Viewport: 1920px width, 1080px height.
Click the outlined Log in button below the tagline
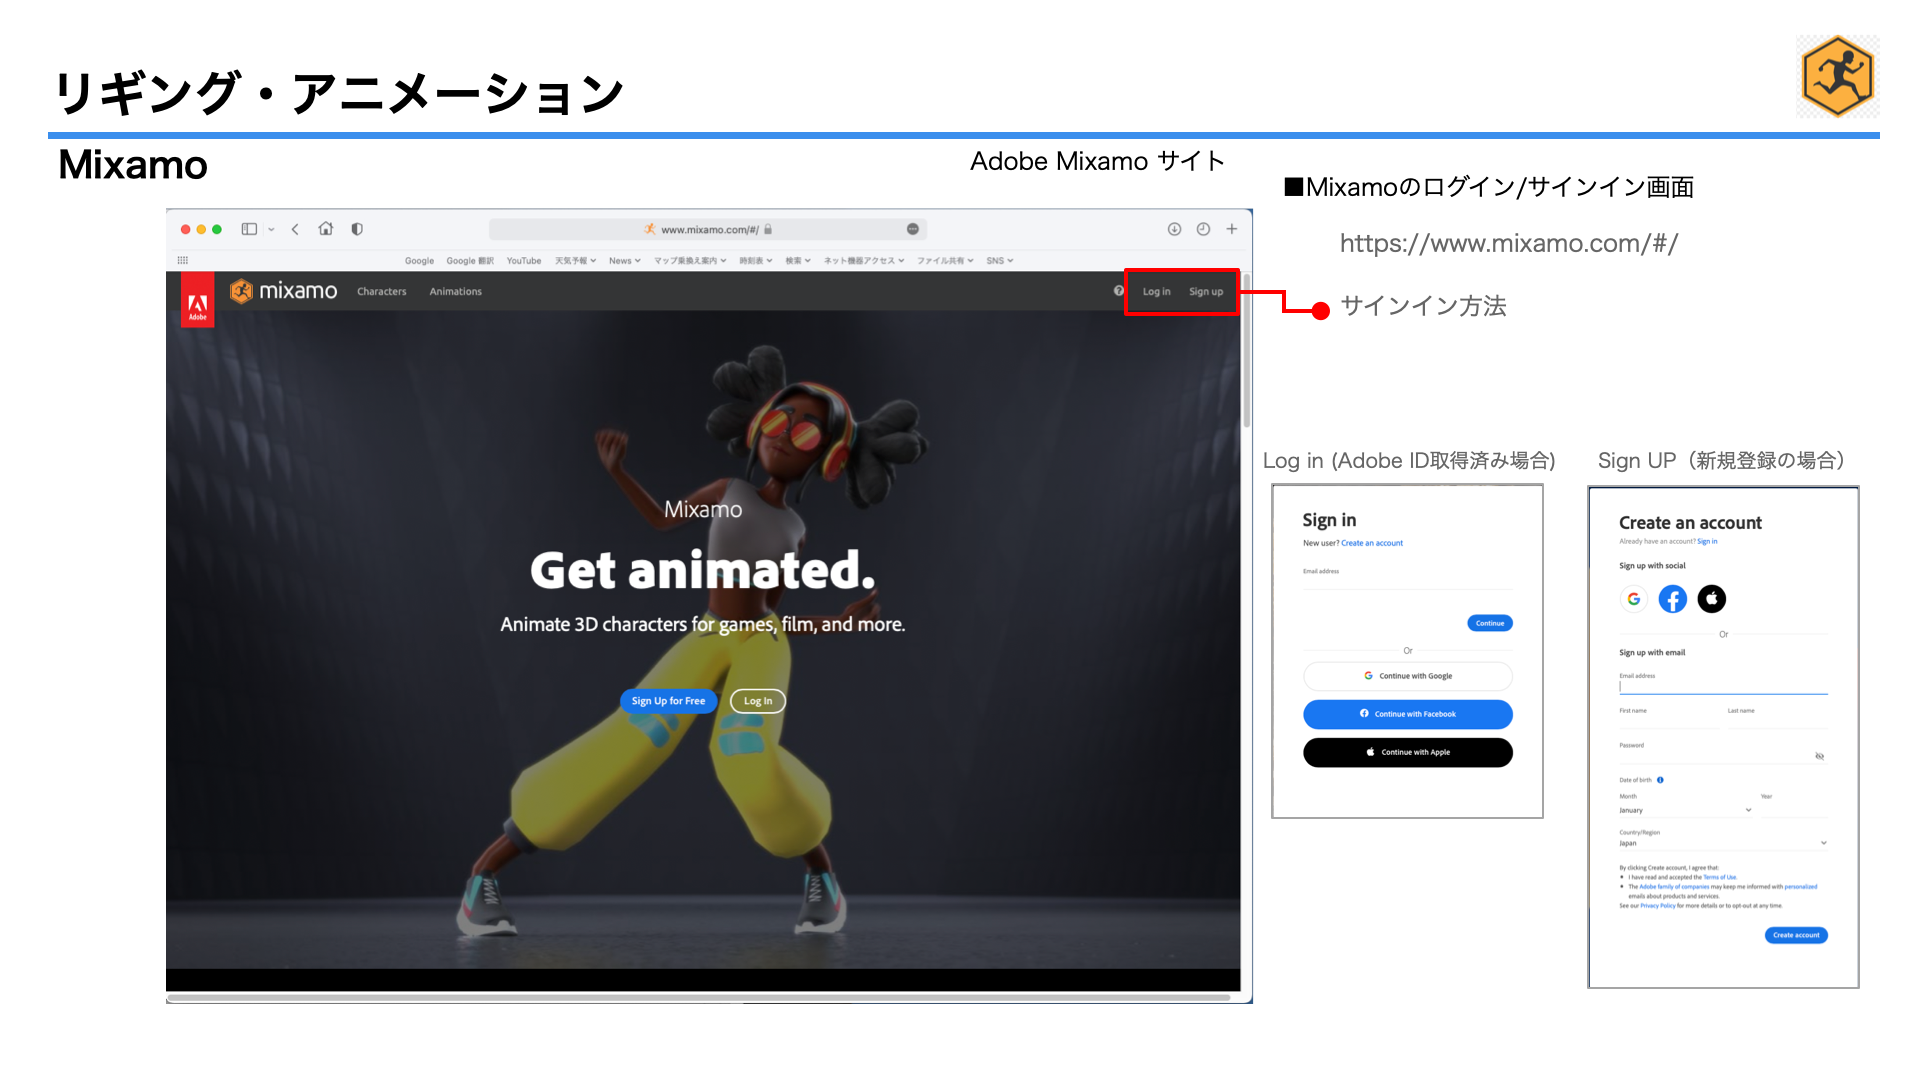point(758,701)
